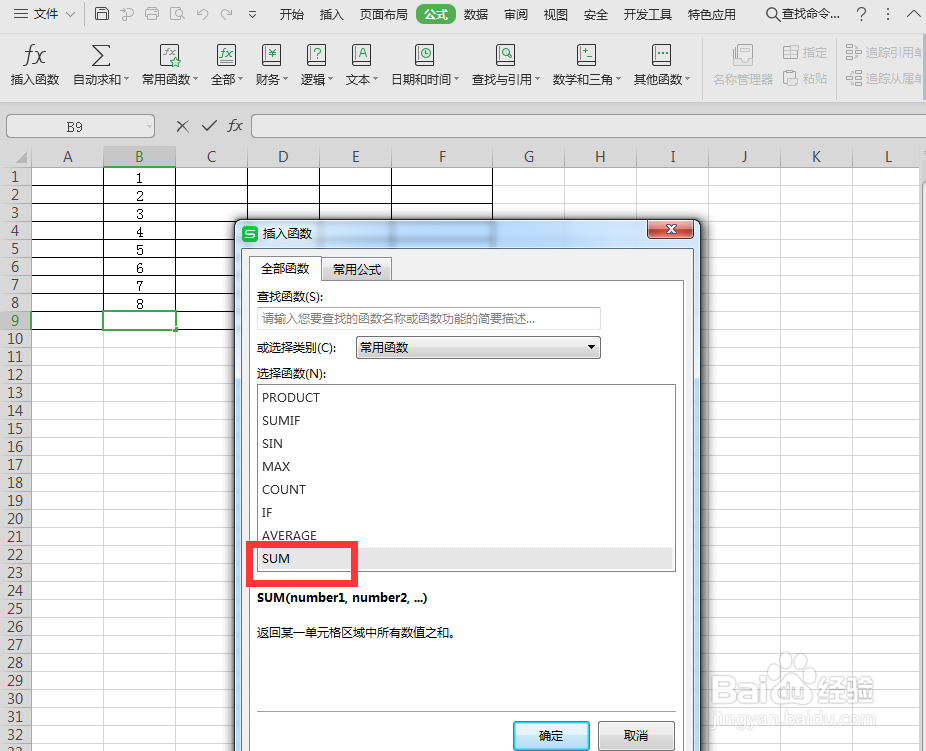
Task: Open the Other Functions (其他函数) icon
Action: click(x=661, y=56)
